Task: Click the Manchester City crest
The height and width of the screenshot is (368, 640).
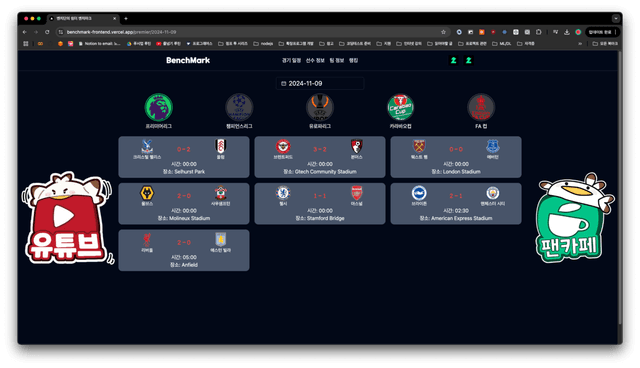Action: tap(493, 193)
